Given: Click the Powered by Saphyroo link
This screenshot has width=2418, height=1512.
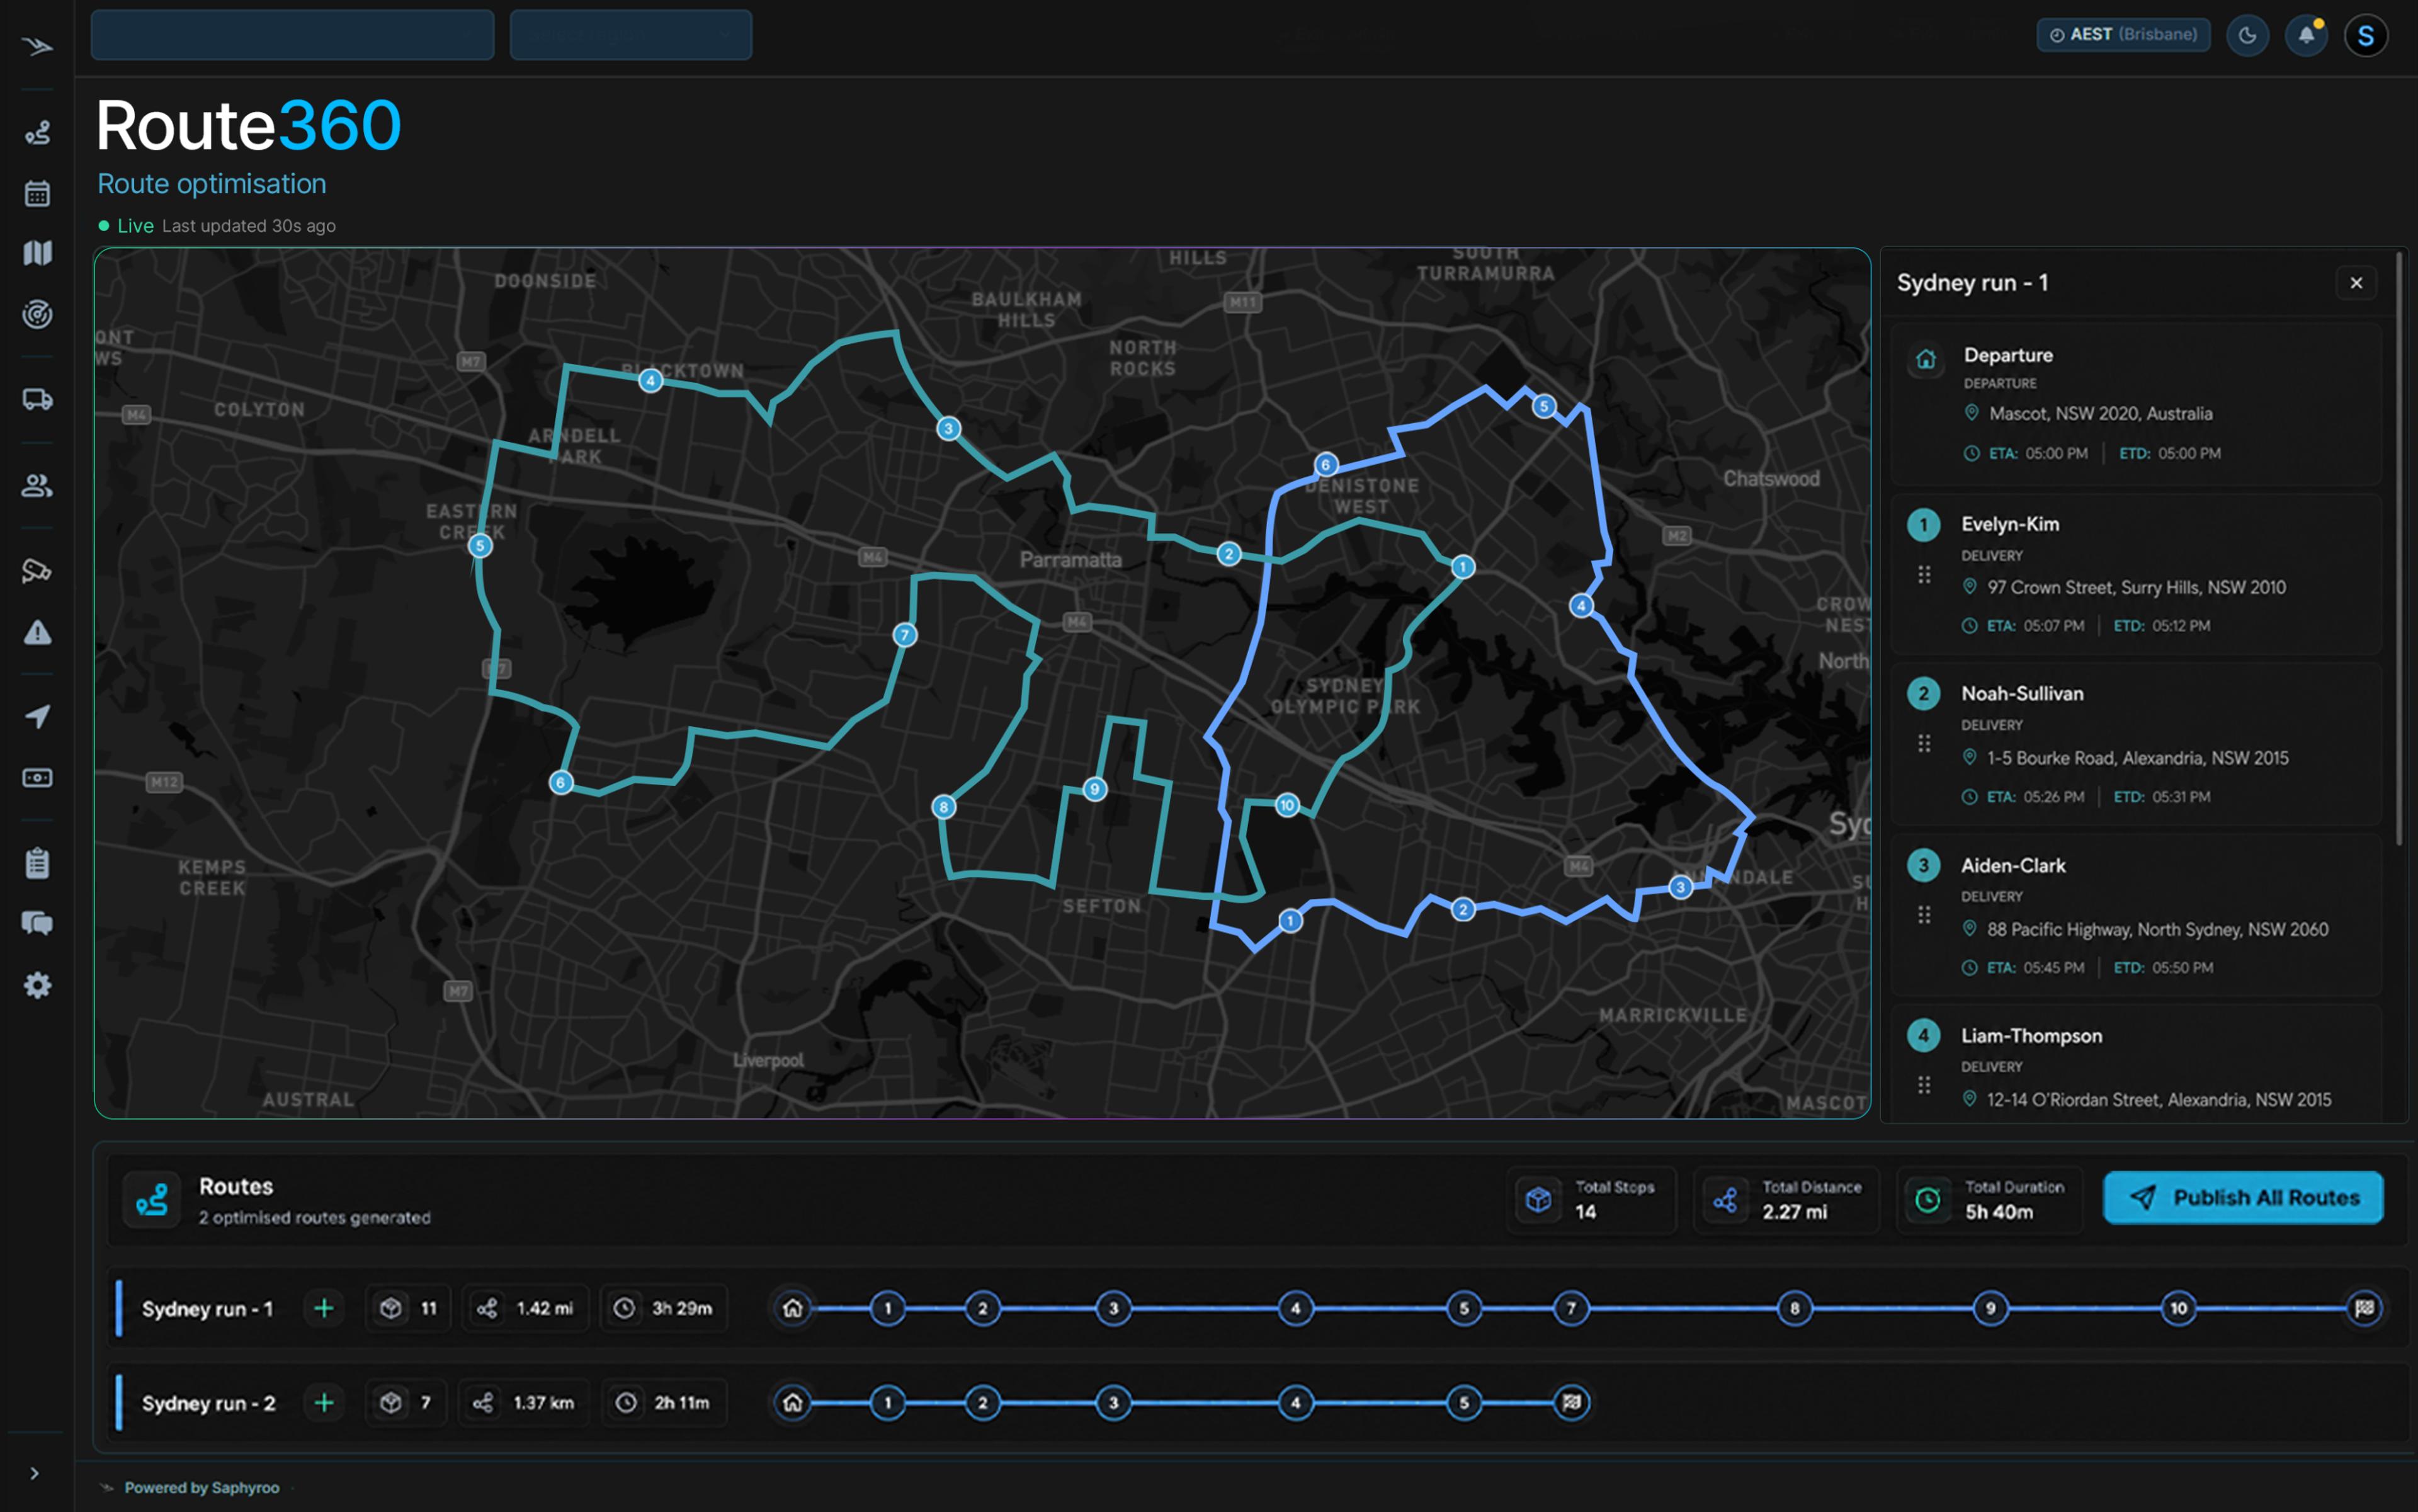Looking at the screenshot, I should [x=201, y=1487].
